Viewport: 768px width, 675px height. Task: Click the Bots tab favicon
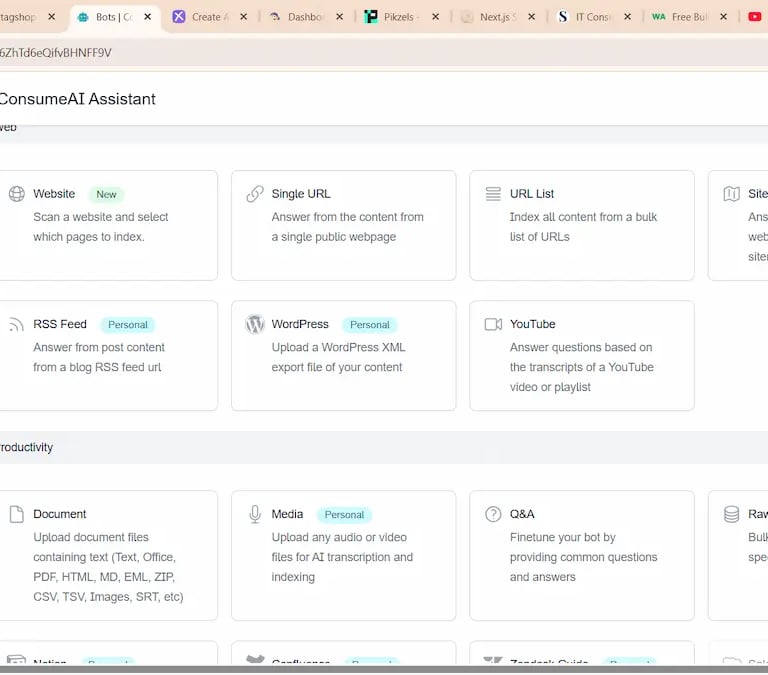[83, 17]
